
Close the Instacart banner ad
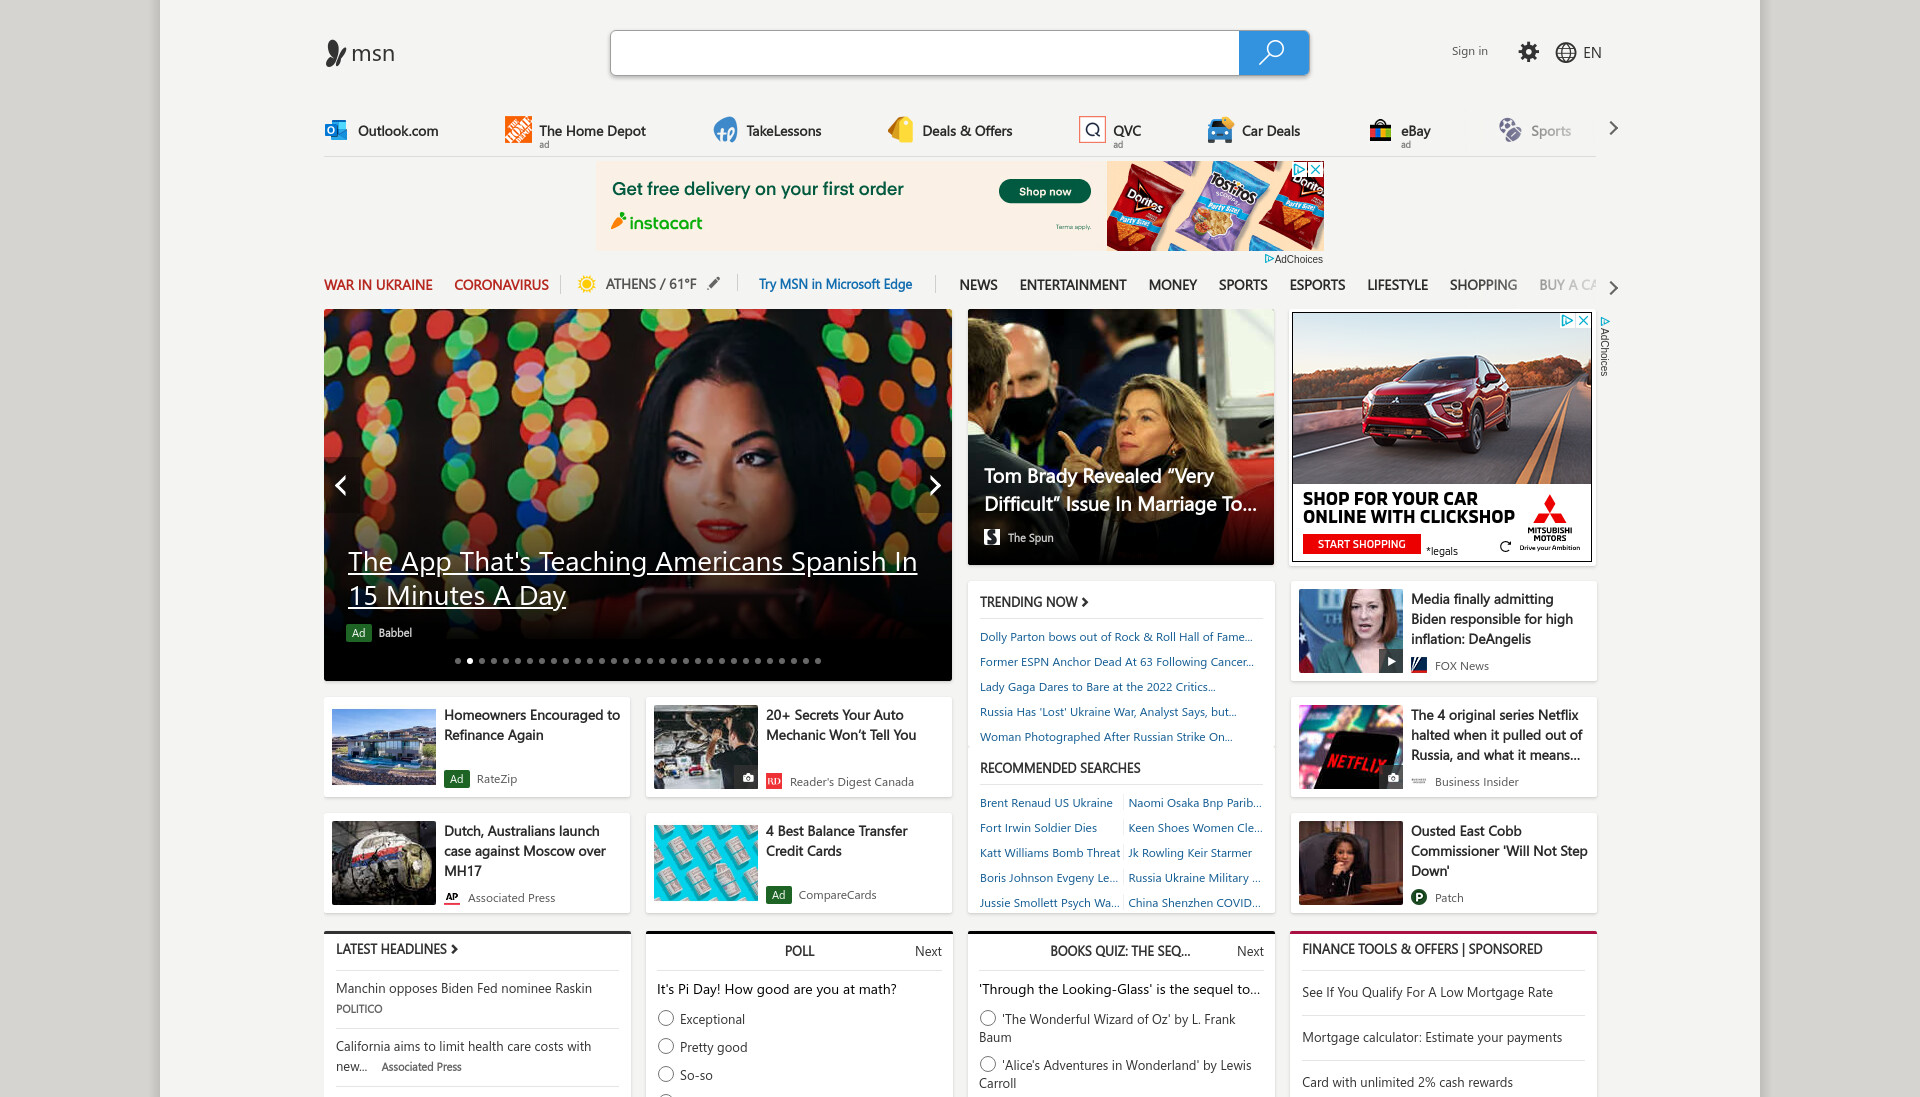click(x=1316, y=170)
